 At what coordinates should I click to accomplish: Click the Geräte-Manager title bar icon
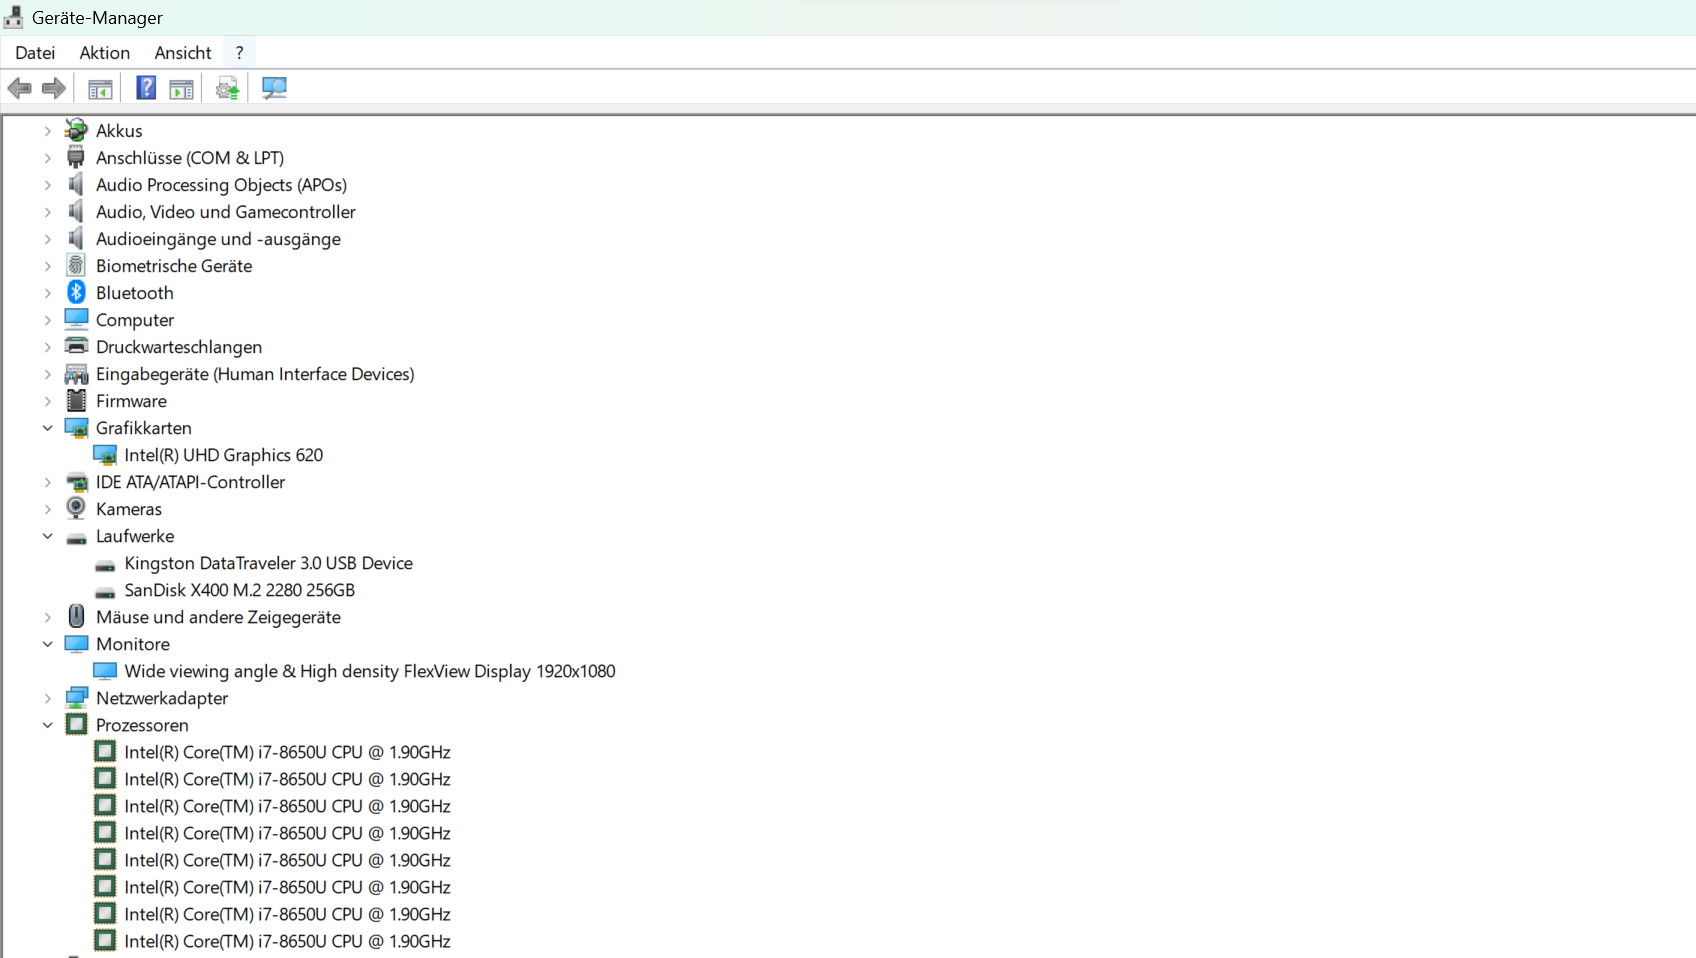click(14, 17)
